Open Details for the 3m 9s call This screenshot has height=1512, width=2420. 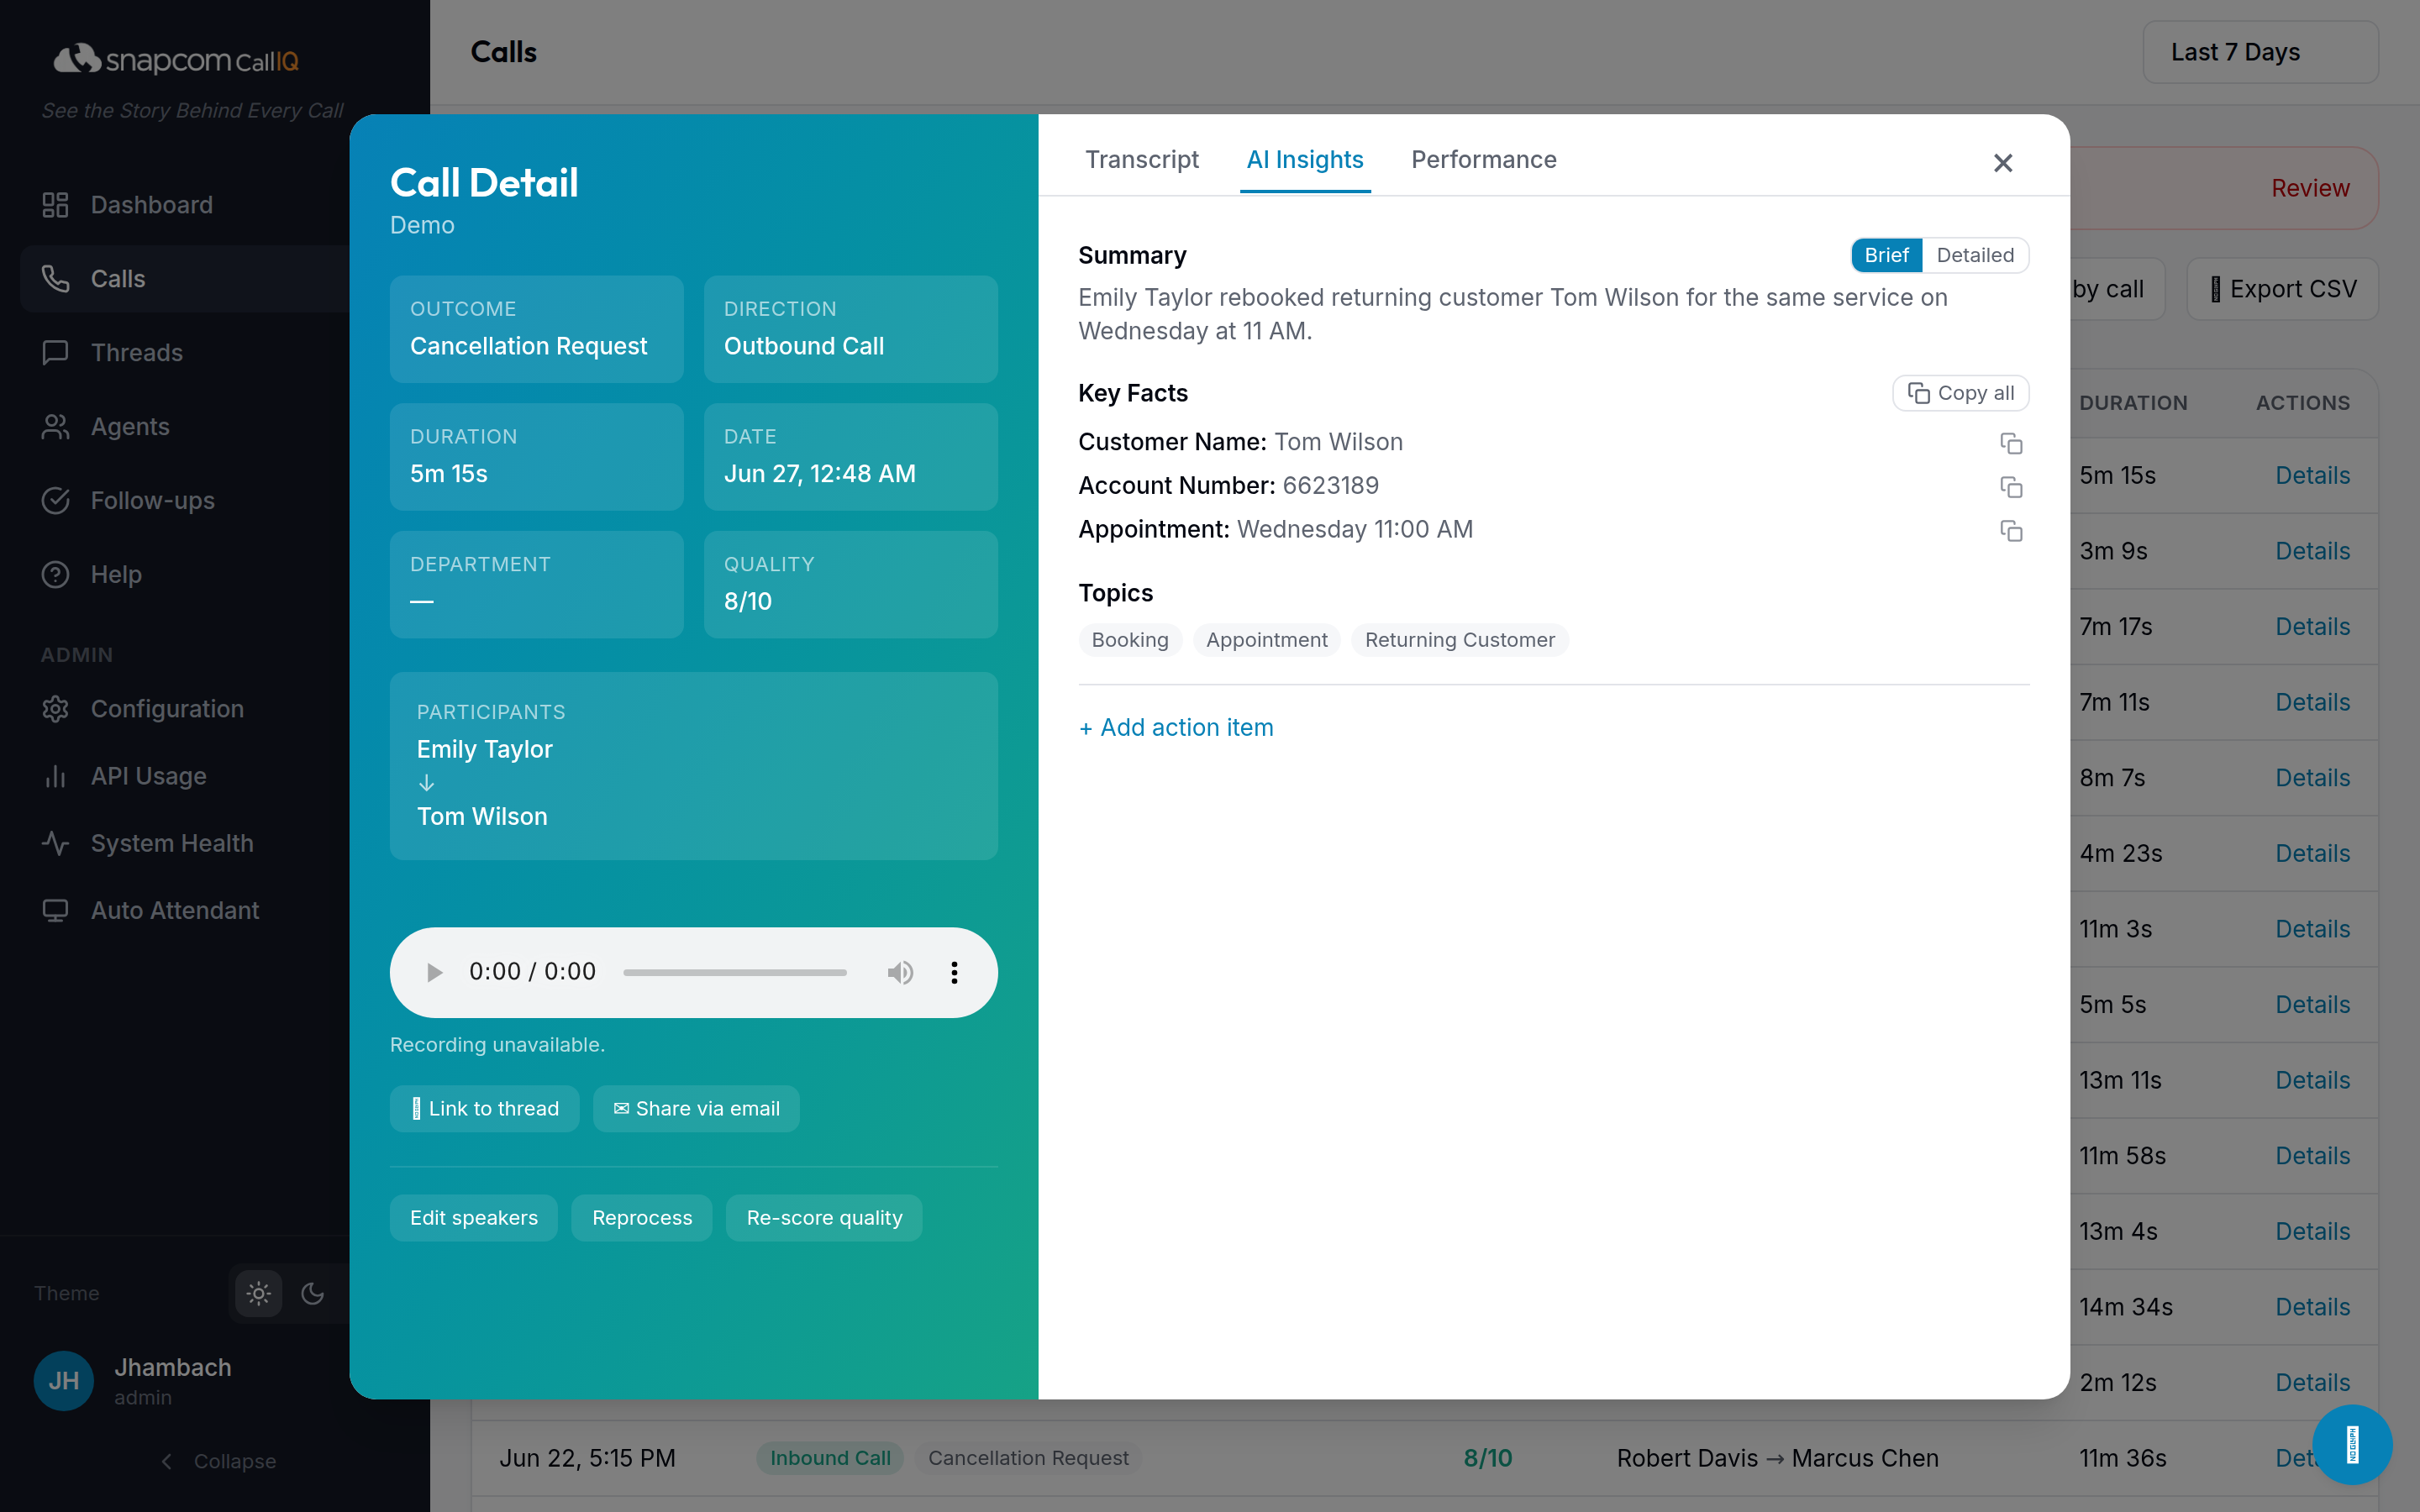click(2312, 551)
